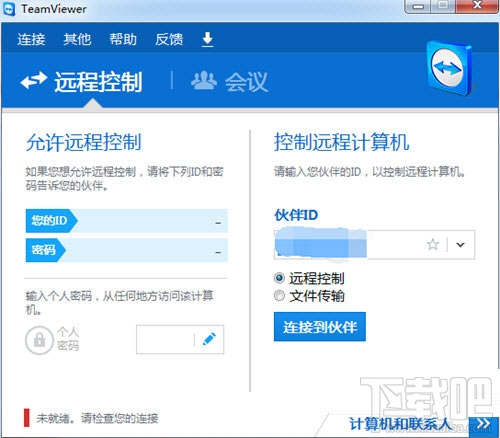Close the TeamViewer window
The height and width of the screenshot is (438, 500).
477,5
